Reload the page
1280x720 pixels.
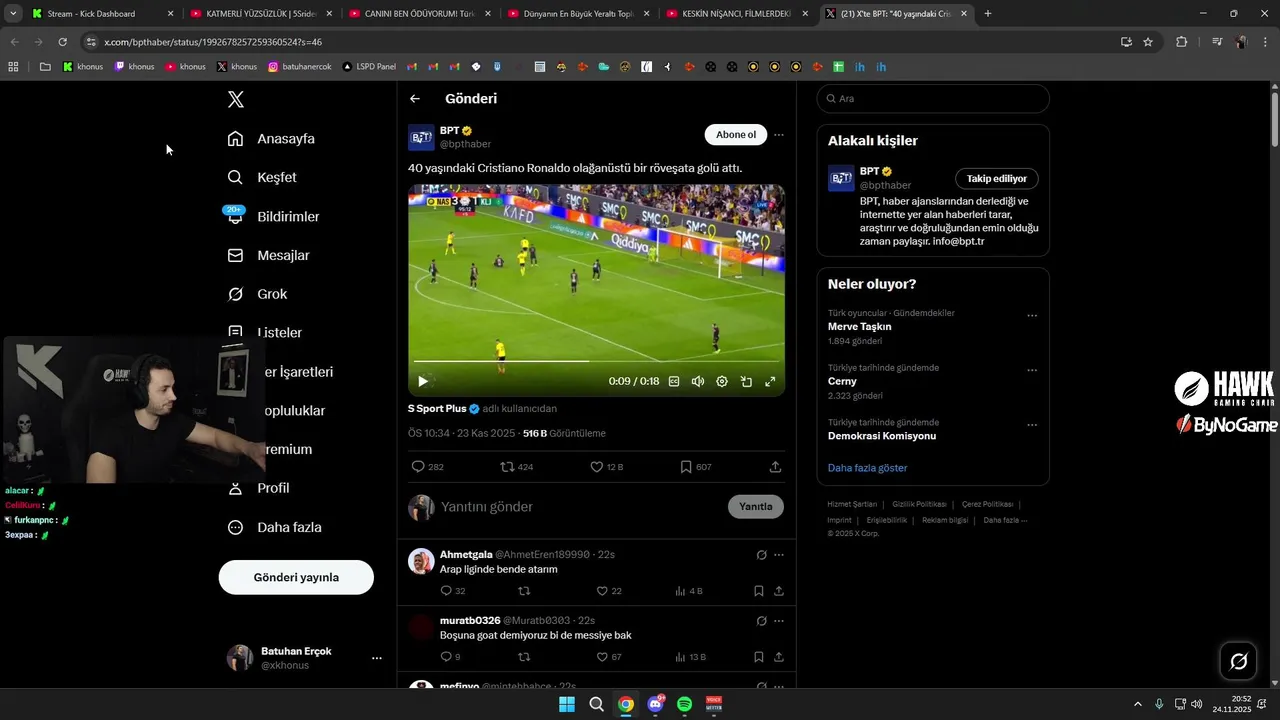pyautogui.click(x=62, y=42)
